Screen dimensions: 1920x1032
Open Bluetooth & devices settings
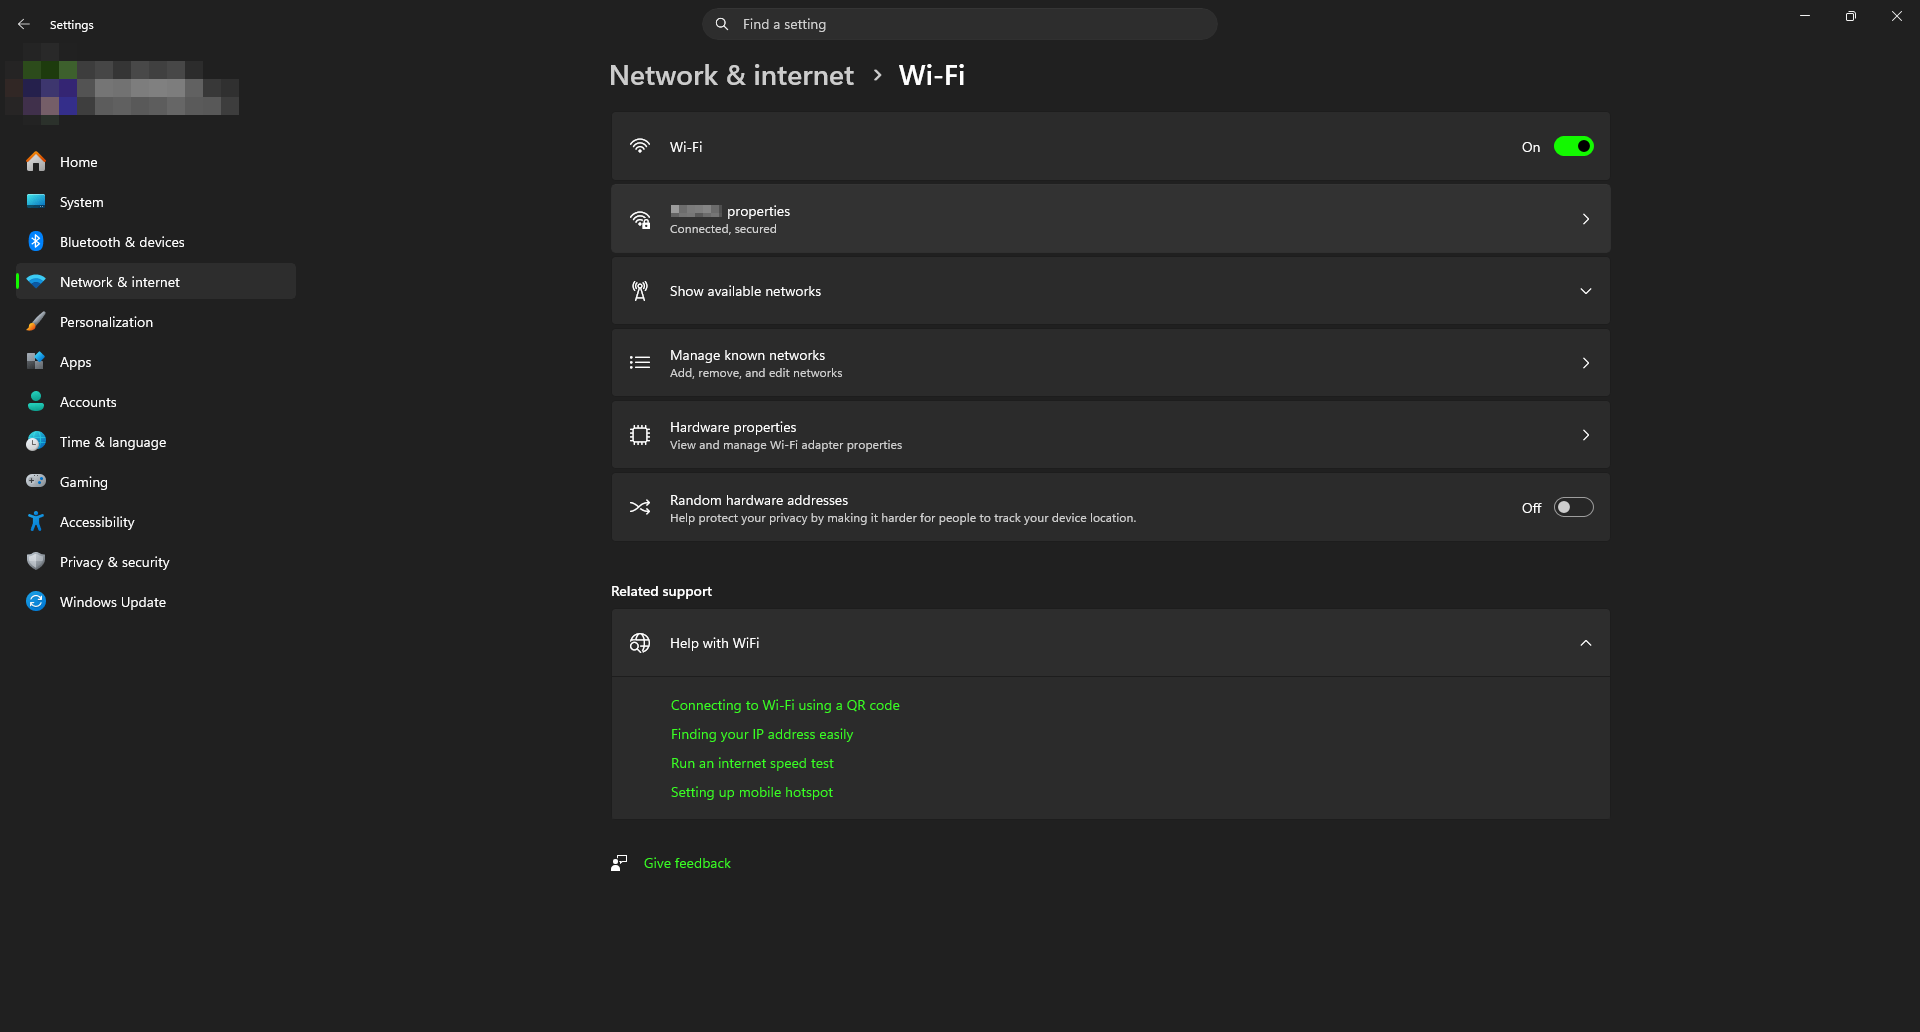[156, 241]
